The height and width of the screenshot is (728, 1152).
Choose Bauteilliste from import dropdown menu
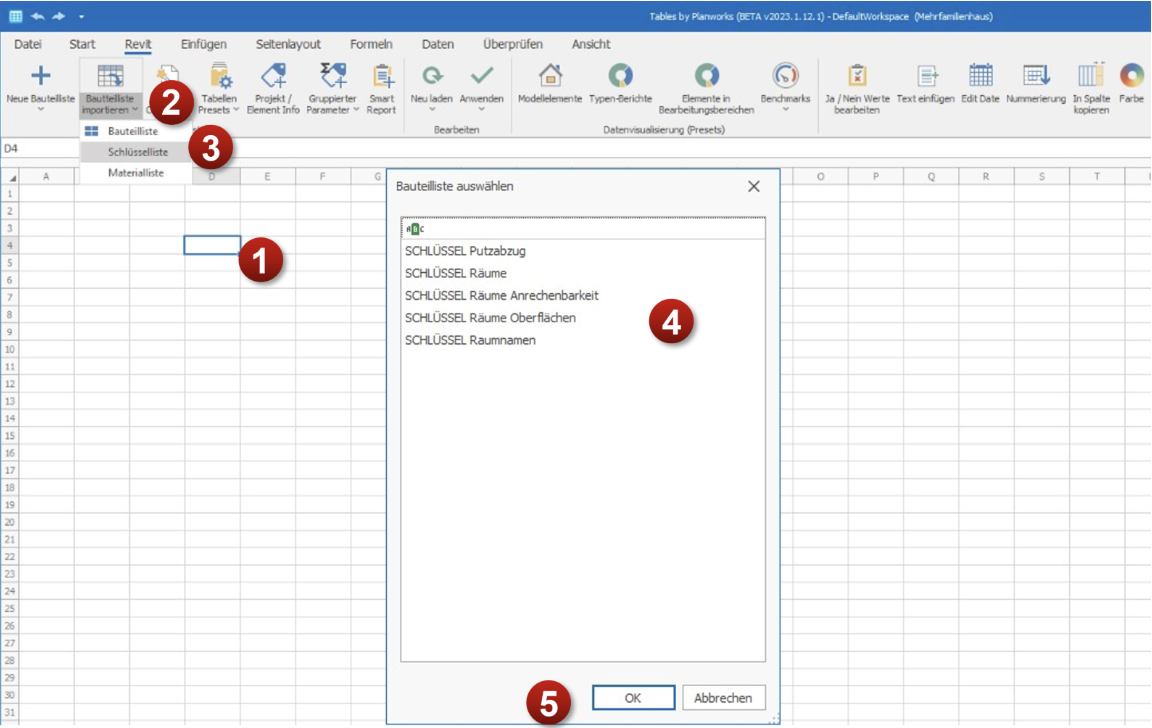[x=136, y=131]
